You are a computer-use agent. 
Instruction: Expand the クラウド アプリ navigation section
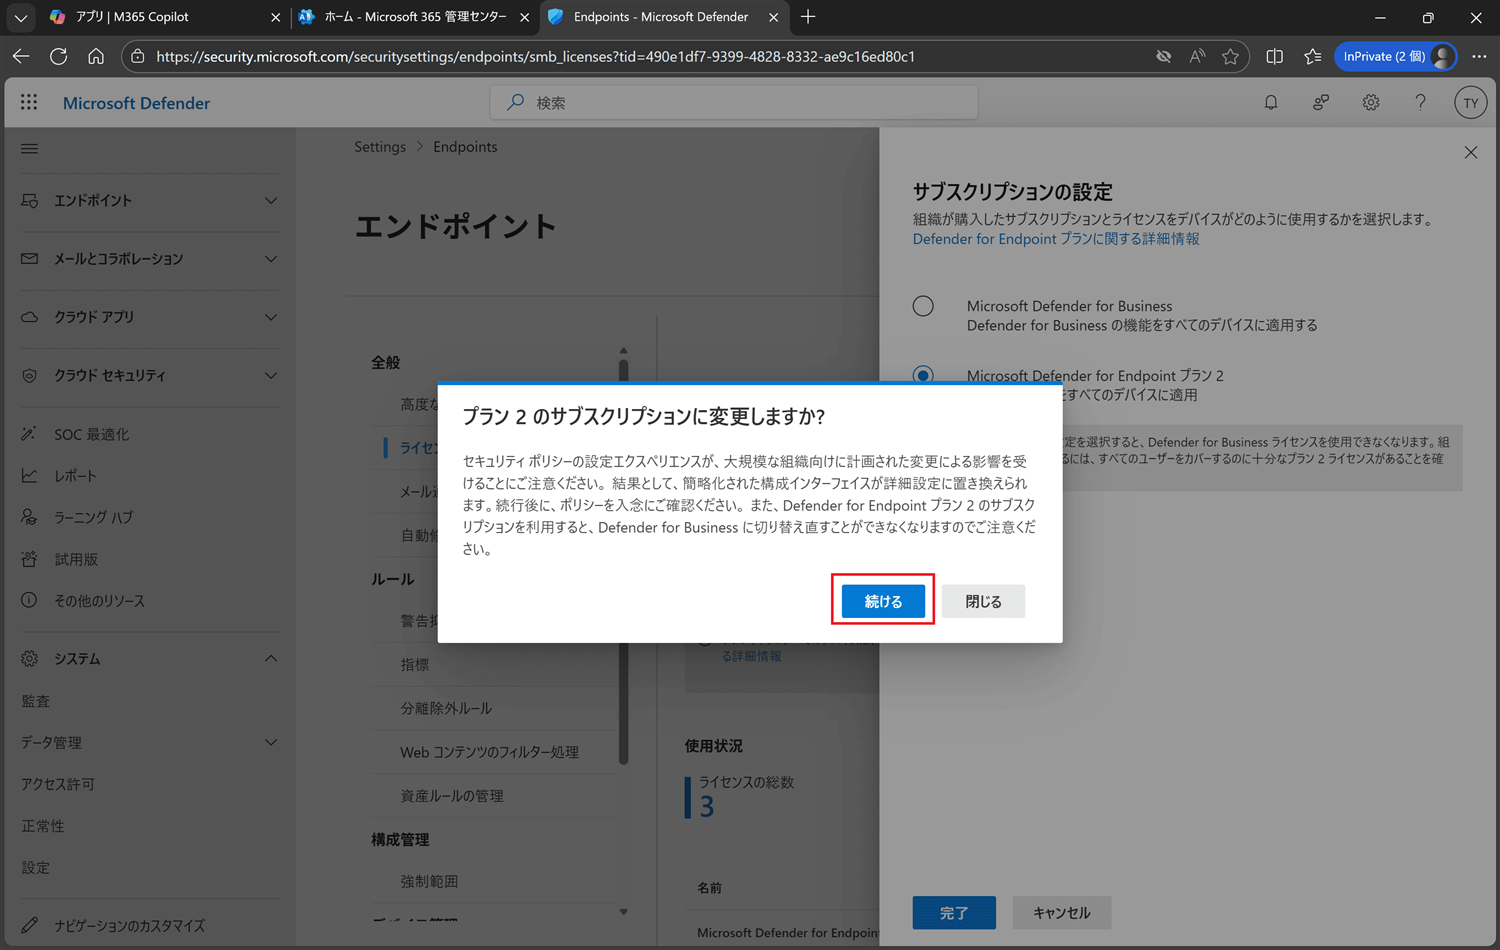[271, 317]
